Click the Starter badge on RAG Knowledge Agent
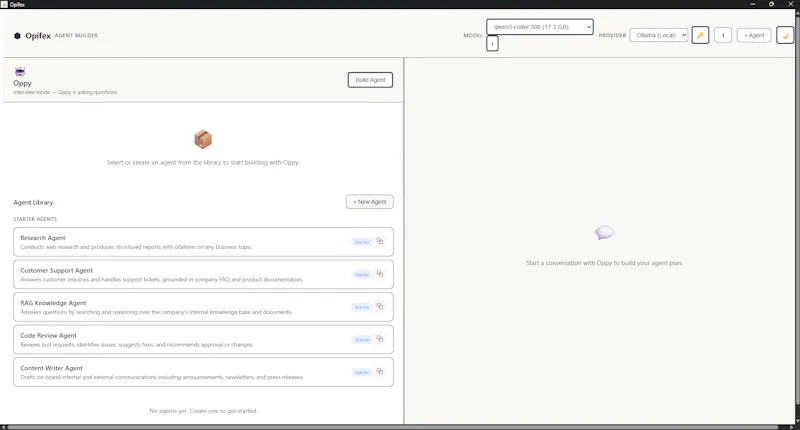Screen dimensions: 800x430 (x=362, y=307)
